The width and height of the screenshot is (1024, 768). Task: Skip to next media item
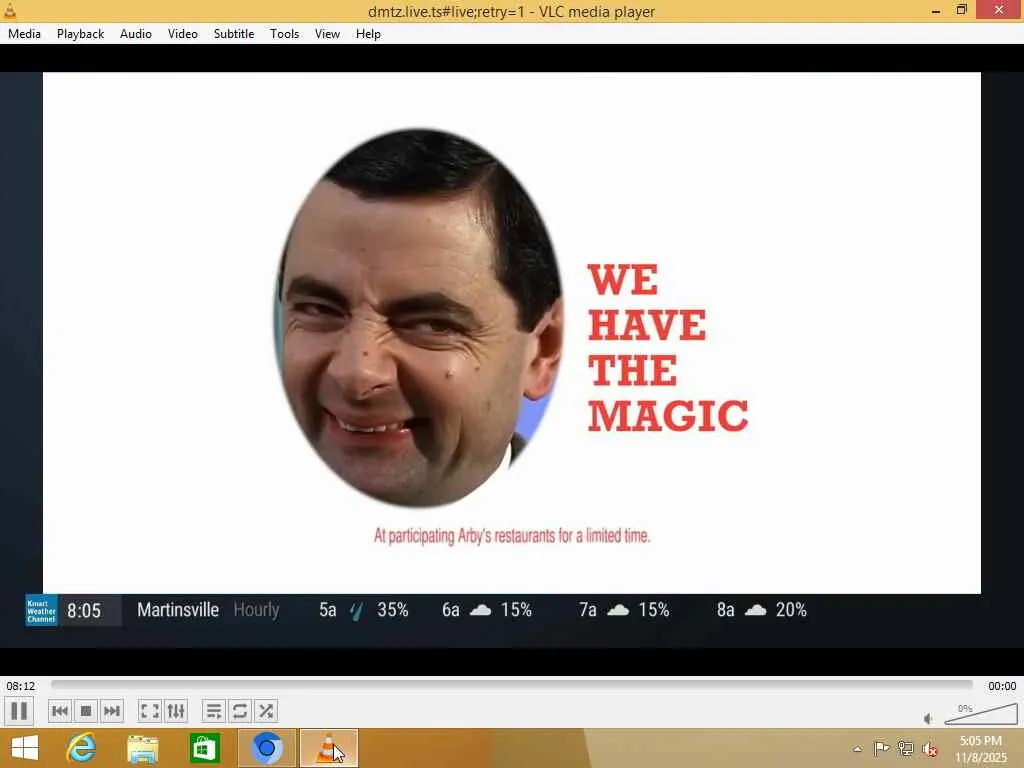(112, 711)
